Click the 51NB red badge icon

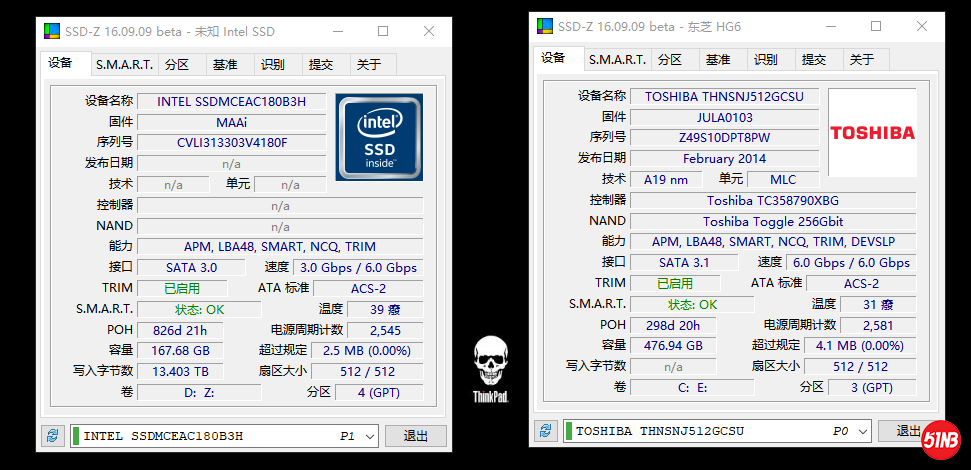940,439
